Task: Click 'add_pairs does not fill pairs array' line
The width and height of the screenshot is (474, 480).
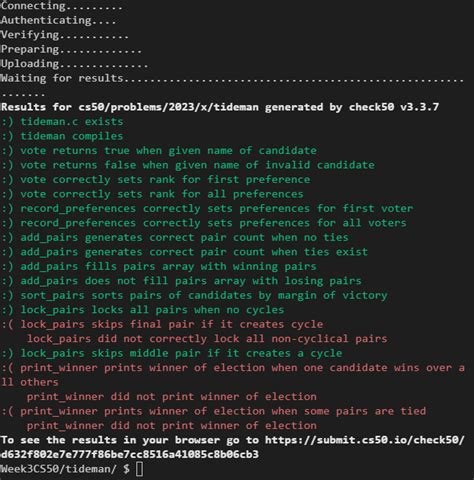Action: coord(181,281)
